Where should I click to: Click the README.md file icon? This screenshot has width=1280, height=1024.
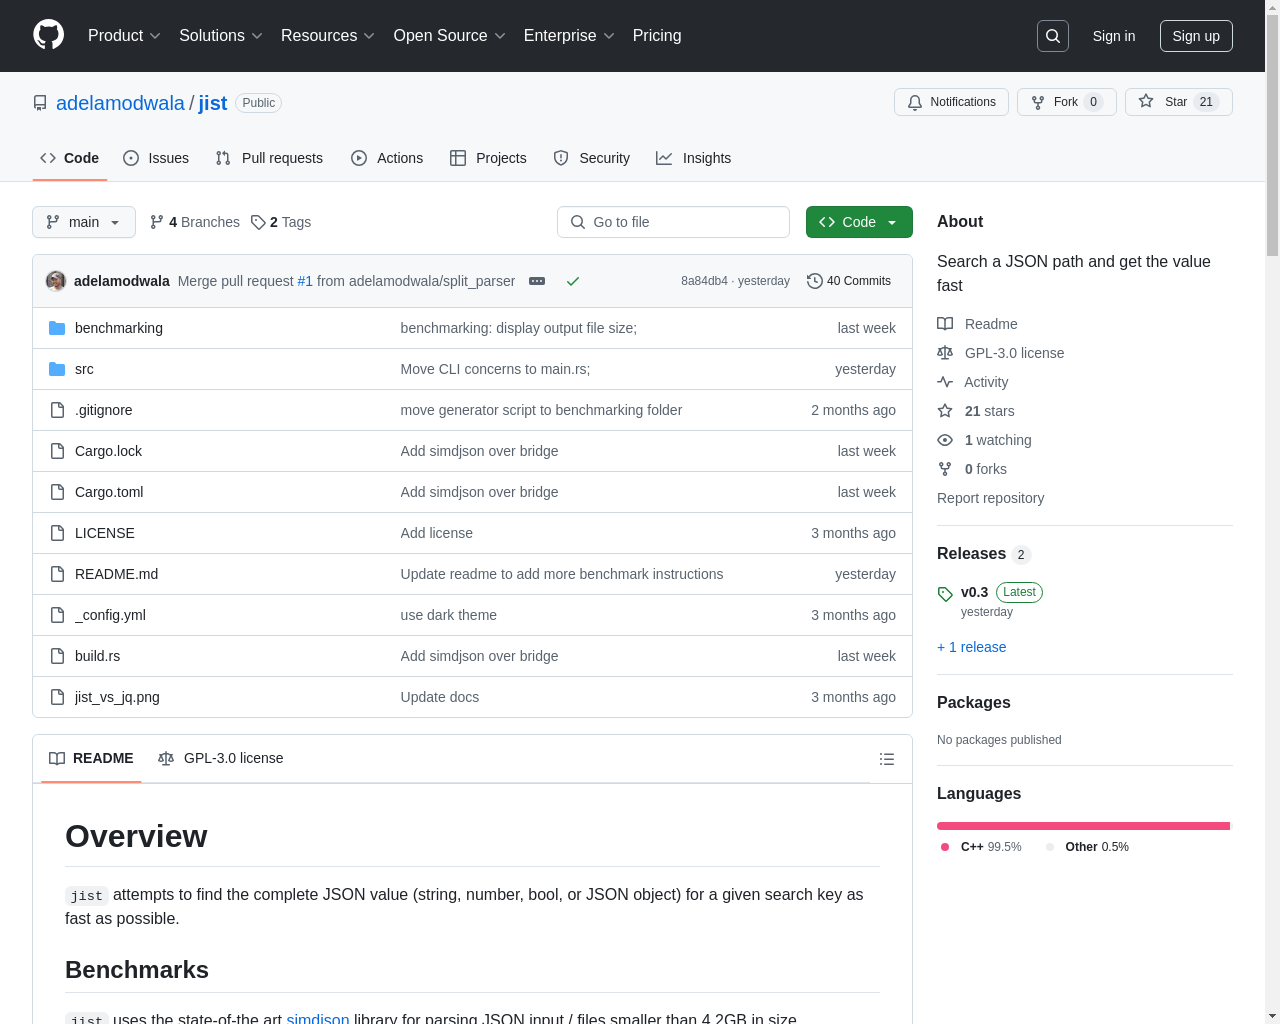point(57,574)
